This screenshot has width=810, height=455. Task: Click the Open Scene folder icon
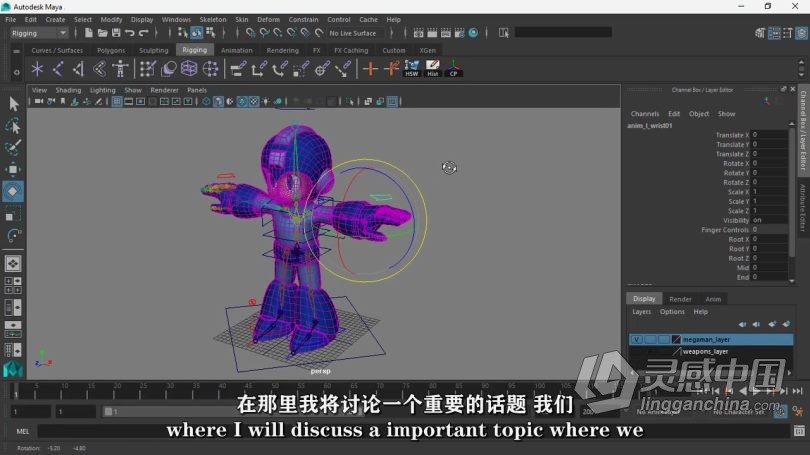pos(102,33)
